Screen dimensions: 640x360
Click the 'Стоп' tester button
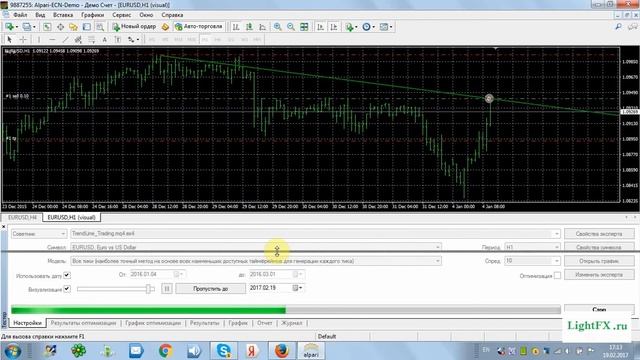pos(599,309)
